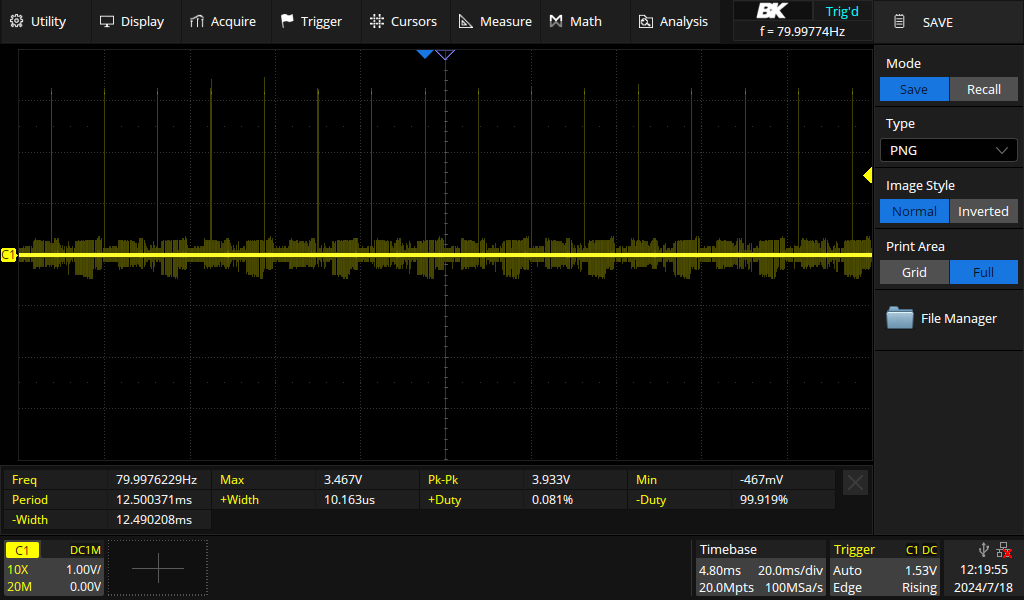The width and height of the screenshot is (1024, 600).
Task: Click the USB device status icon
Action: coord(985,549)
